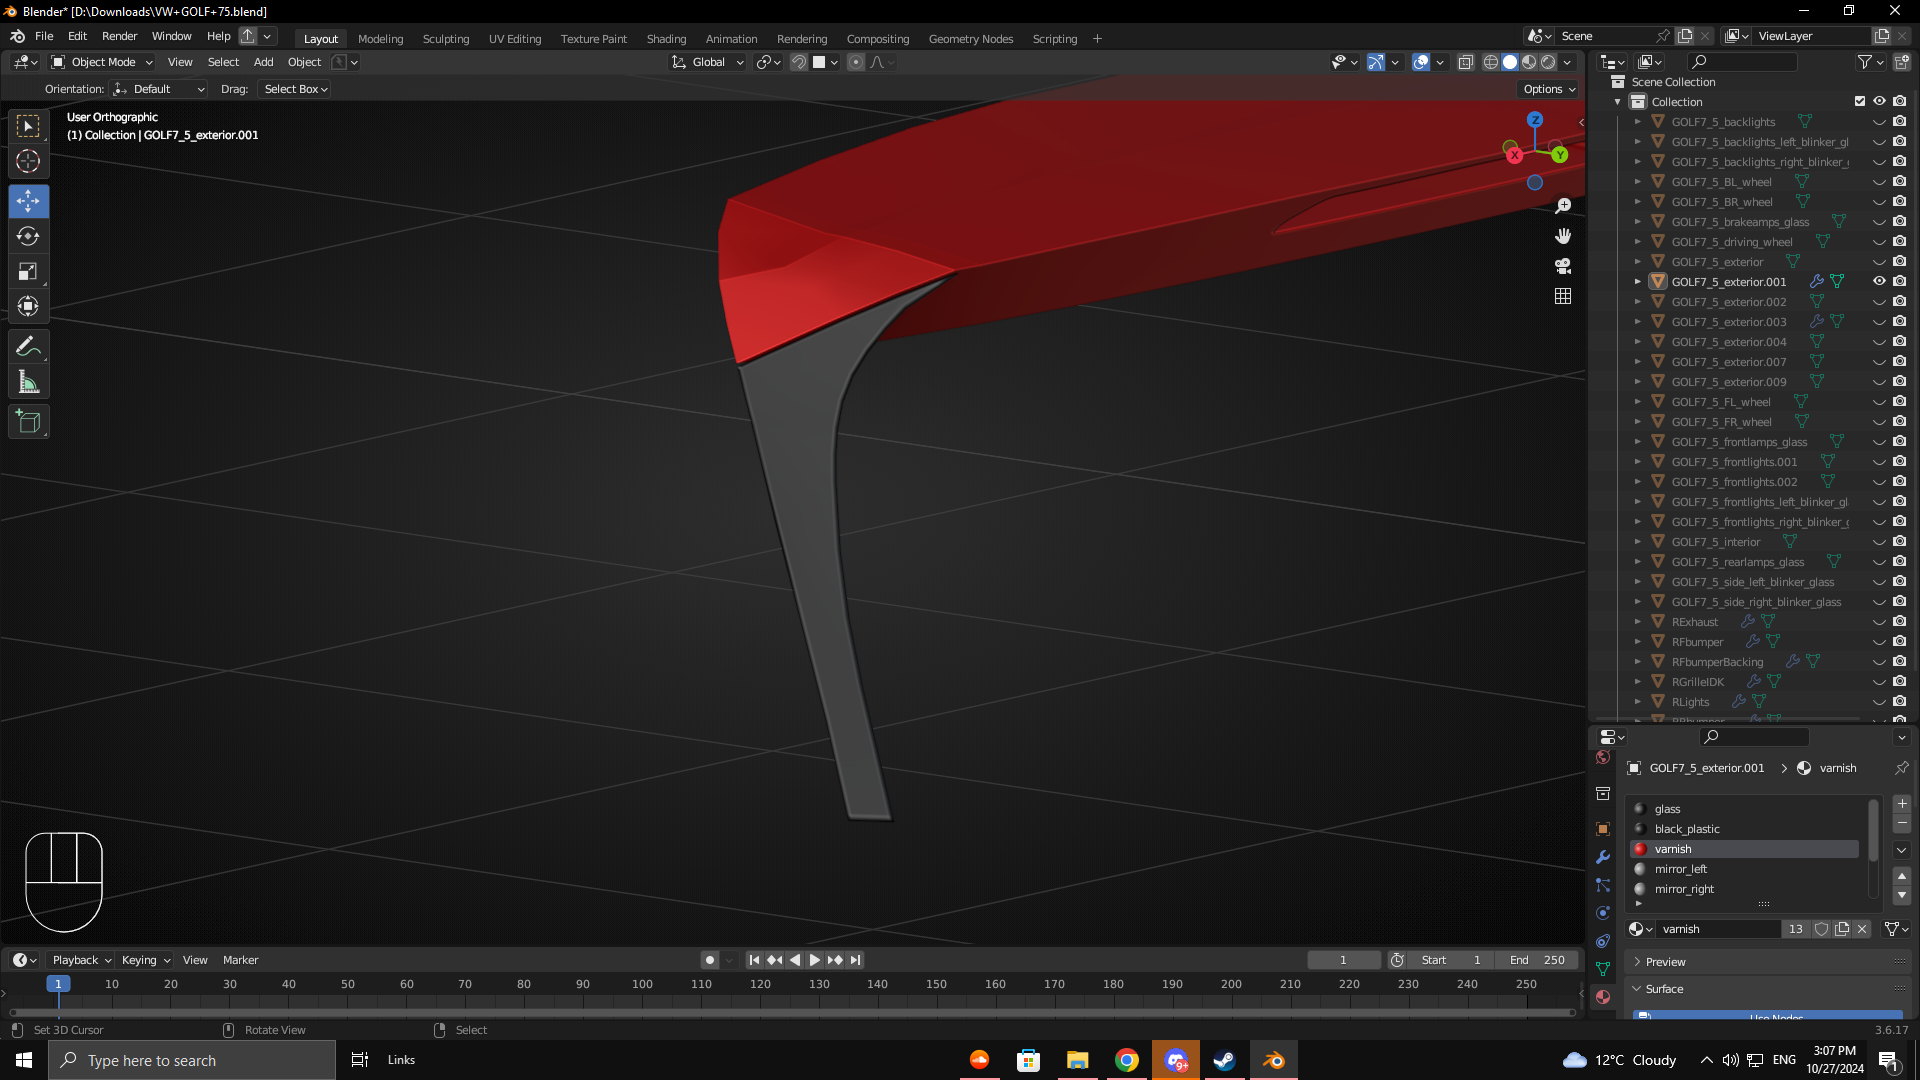
Task: Select the black_plastic material slot
Action: coord(1687,829)
